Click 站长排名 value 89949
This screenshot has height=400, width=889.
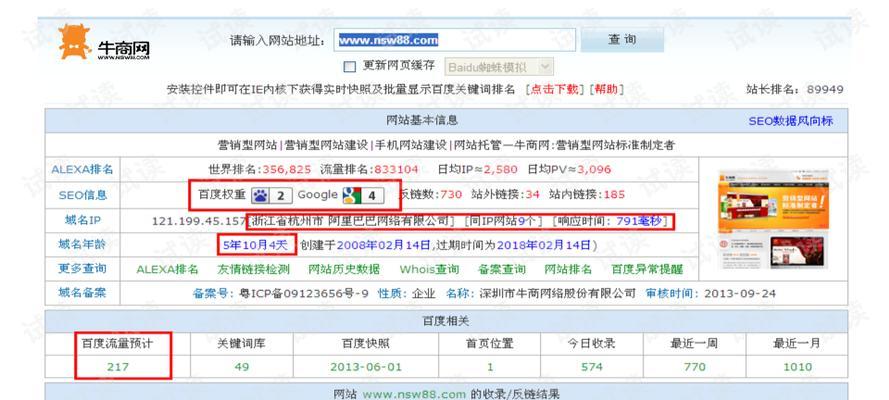click(x=825, y=89)
